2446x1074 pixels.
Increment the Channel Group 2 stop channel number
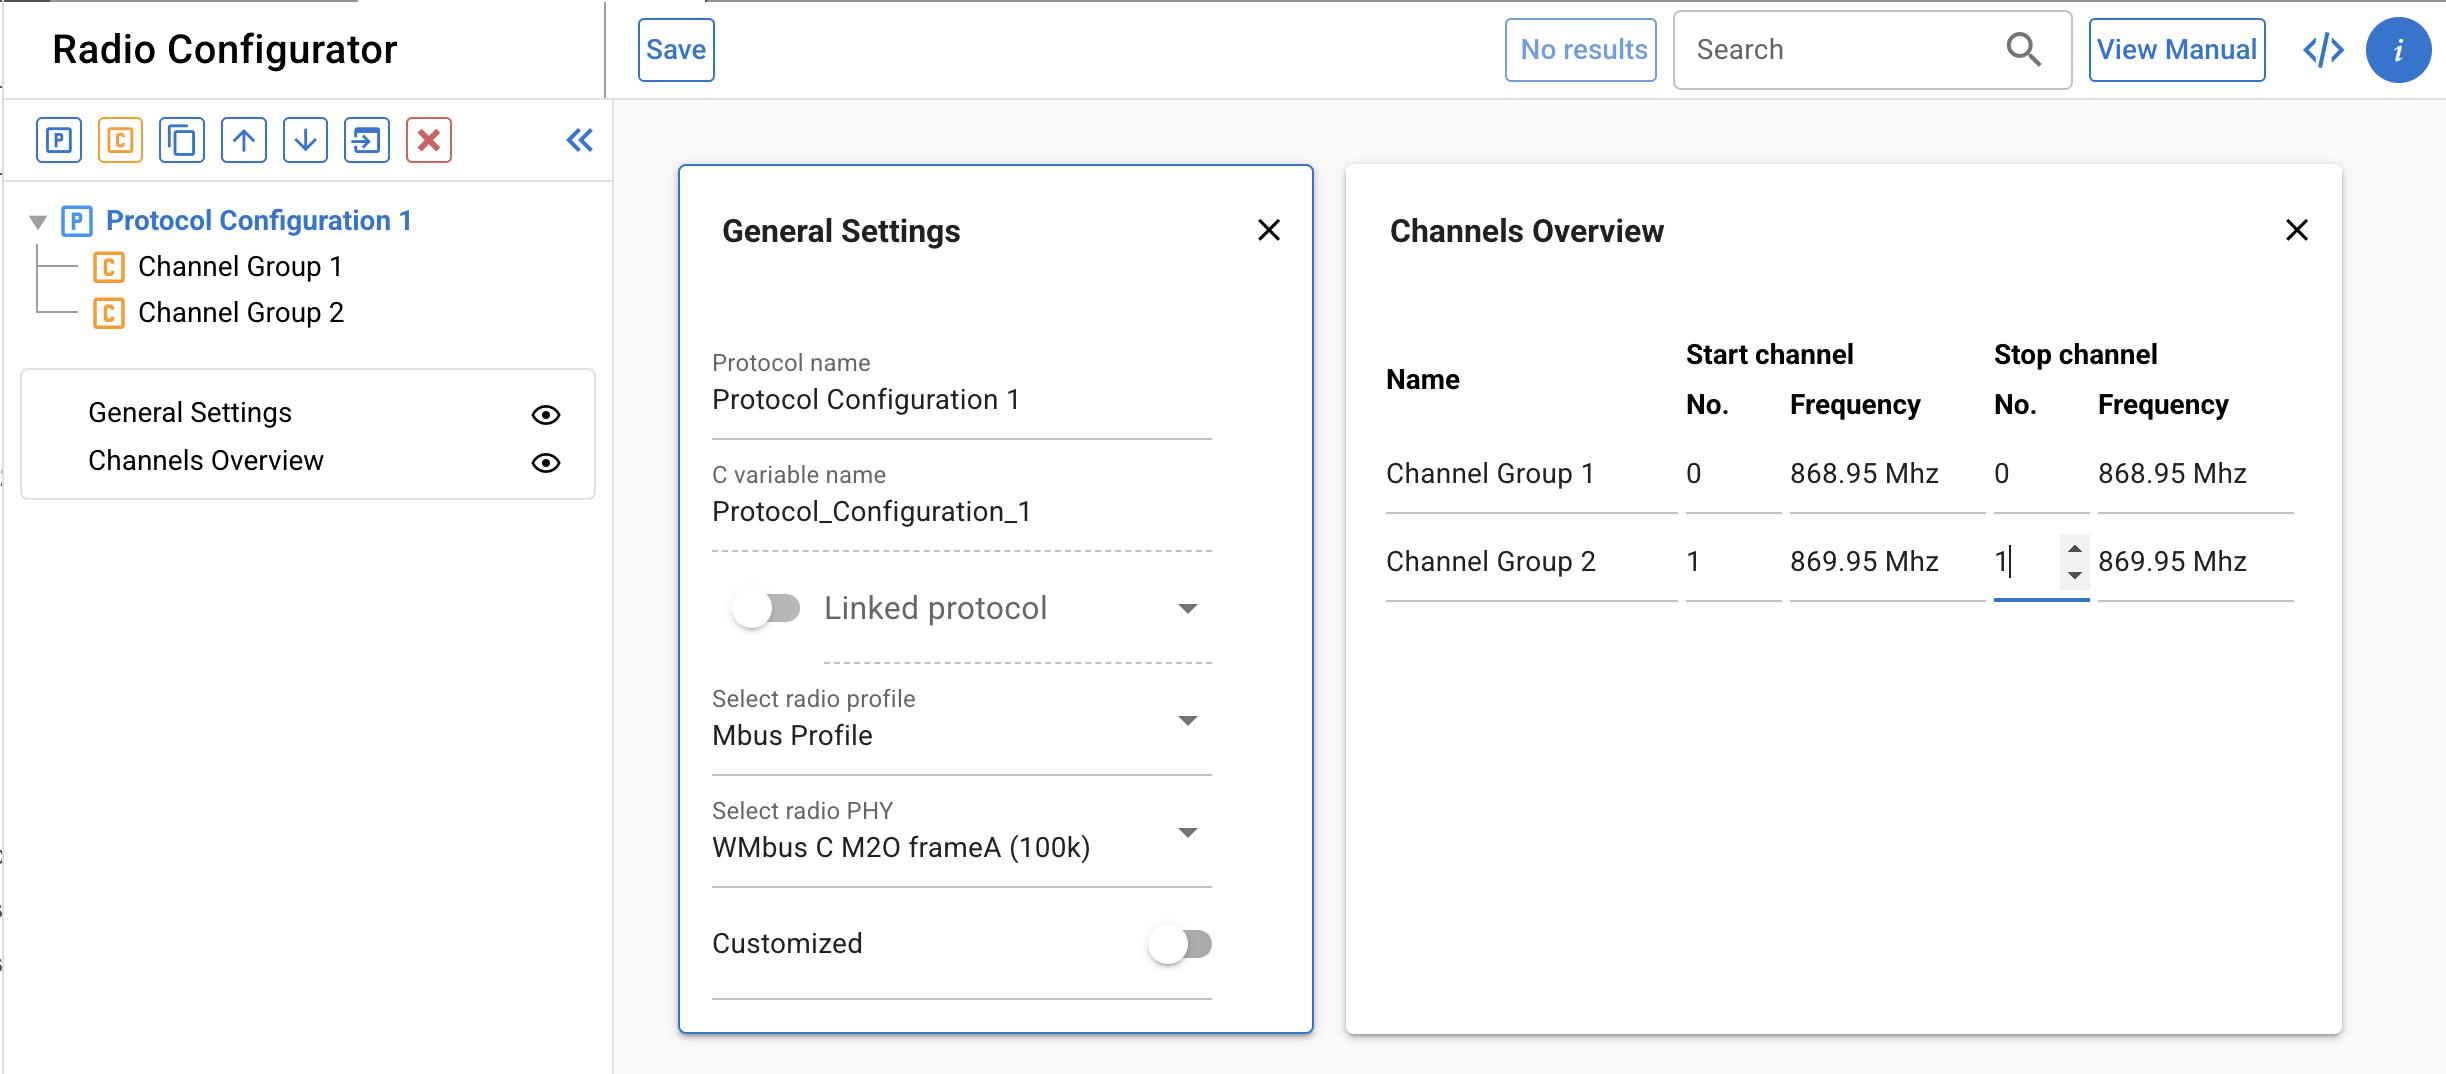click(x=2075, y=549)
